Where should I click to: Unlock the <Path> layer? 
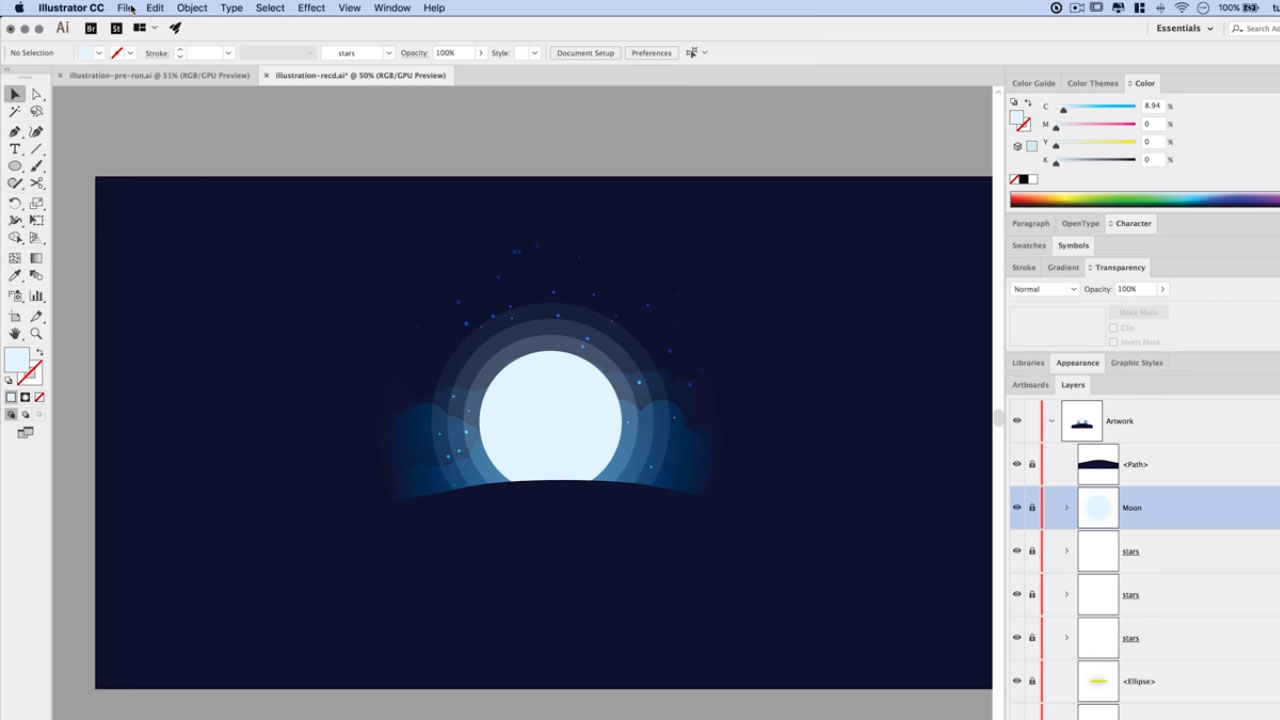click(1032, 464)
